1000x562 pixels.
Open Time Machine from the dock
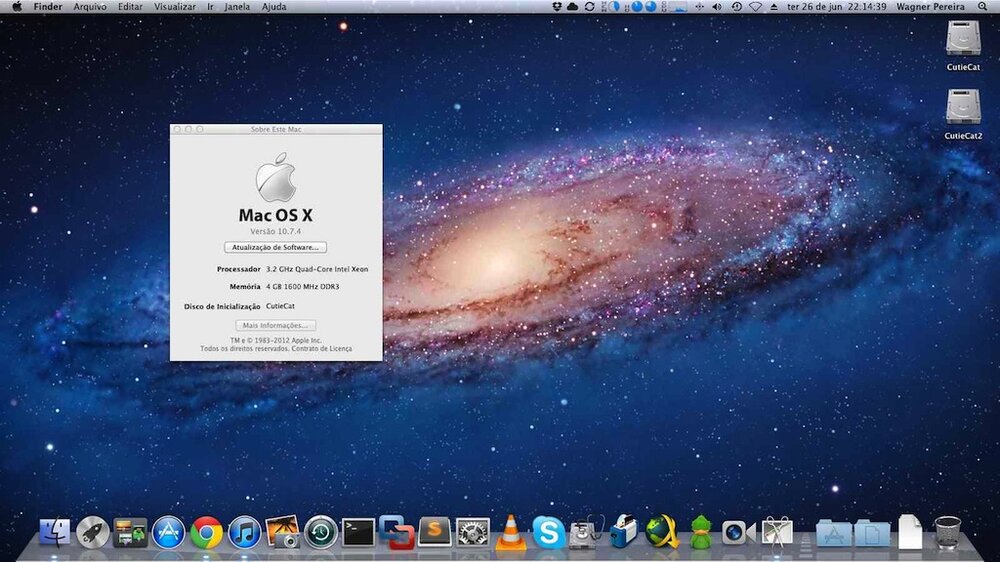click(320, 532)
